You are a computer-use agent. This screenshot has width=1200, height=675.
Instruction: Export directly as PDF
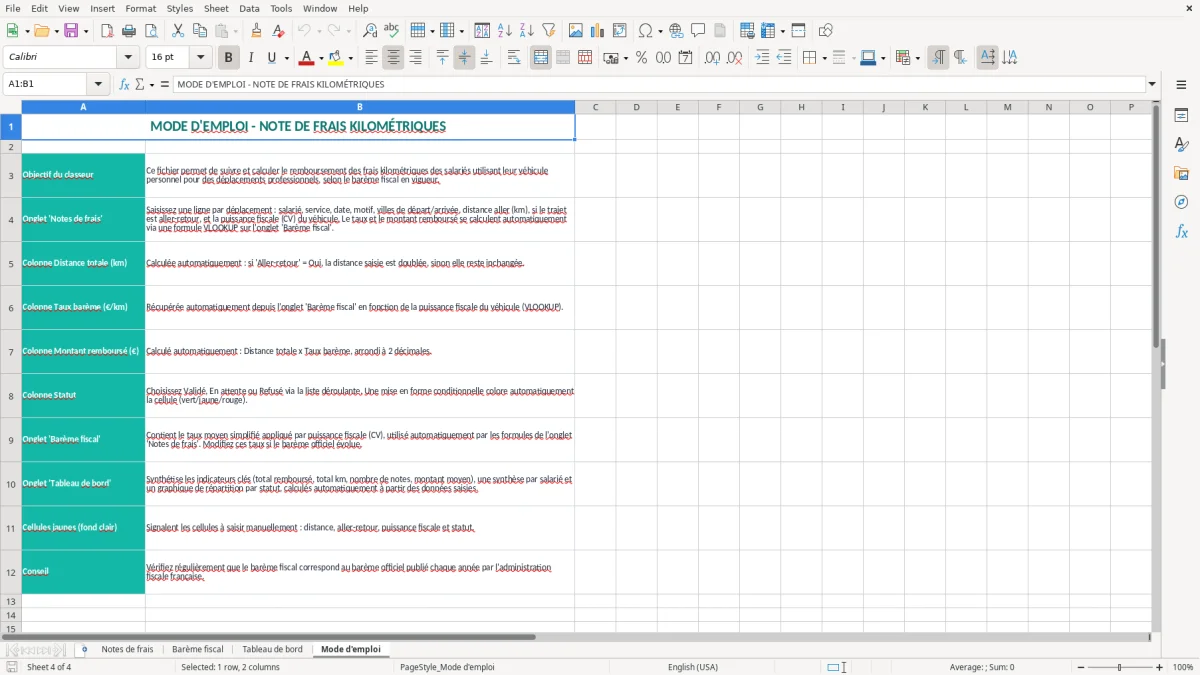coord(107,31)
